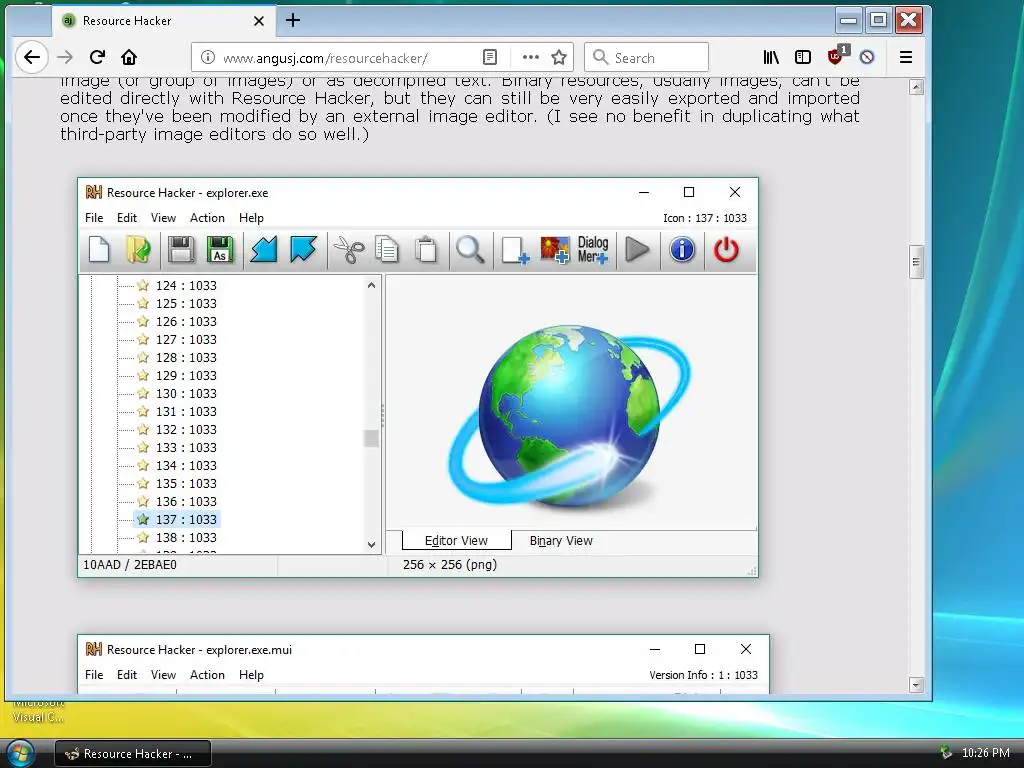Click the Add new resource page icon
The height and width of the screenshot is (768, 1024).
click(515, 250)
